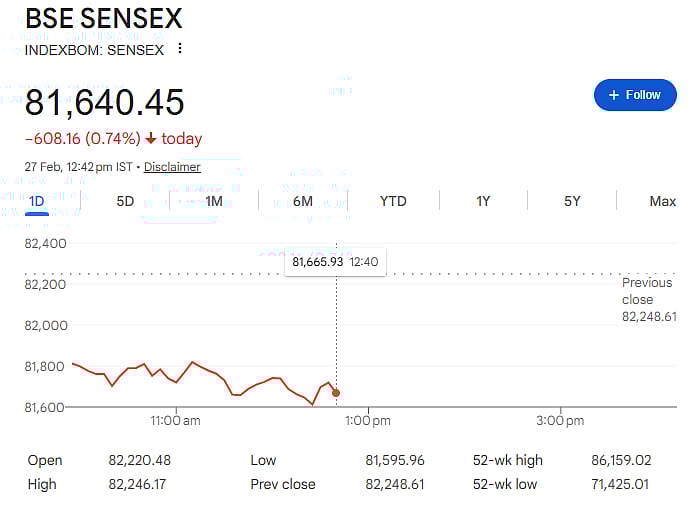This screenshot has width=696, height=505.
Task: Follow the BSE SENSEX index
Action: 635,95
